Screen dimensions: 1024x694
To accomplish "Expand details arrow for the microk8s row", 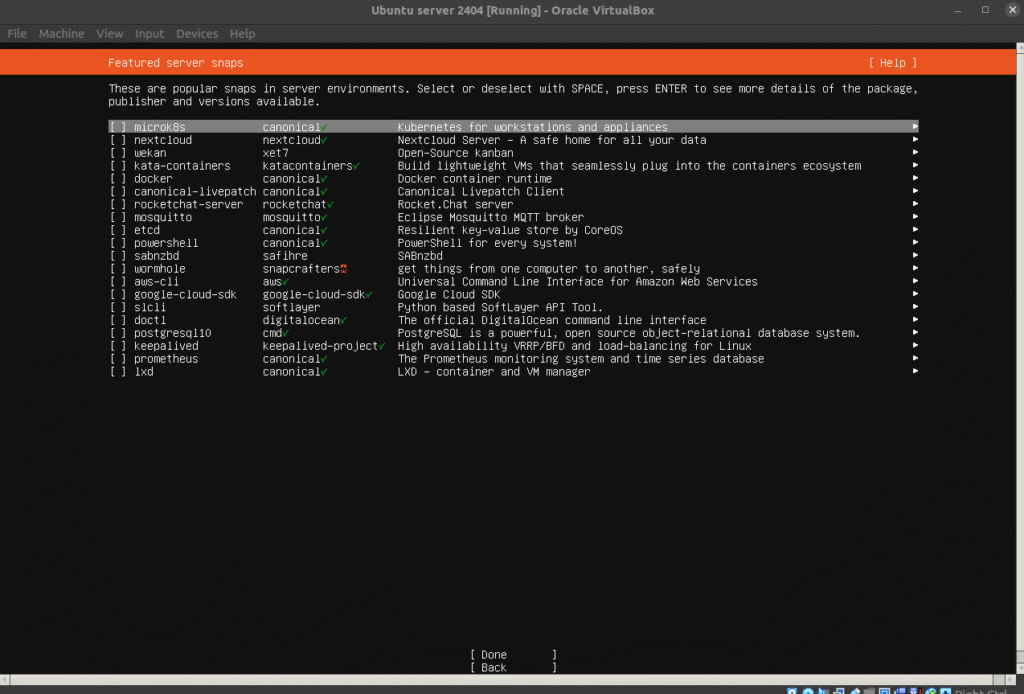I will pos(914,127).
